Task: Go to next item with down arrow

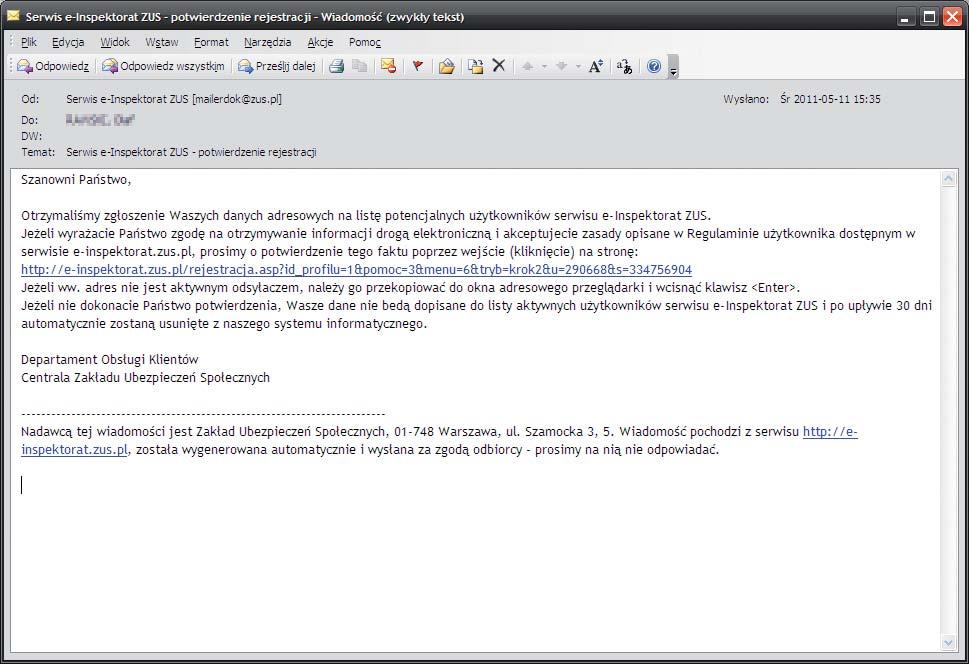Action: (x=561, y=66)
